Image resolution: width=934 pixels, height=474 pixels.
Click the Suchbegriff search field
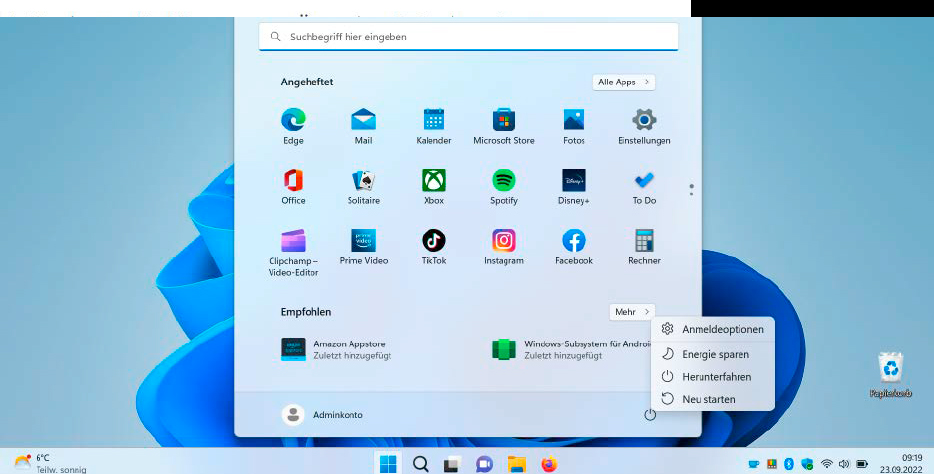pyautogui.click(x=468, y=37)
